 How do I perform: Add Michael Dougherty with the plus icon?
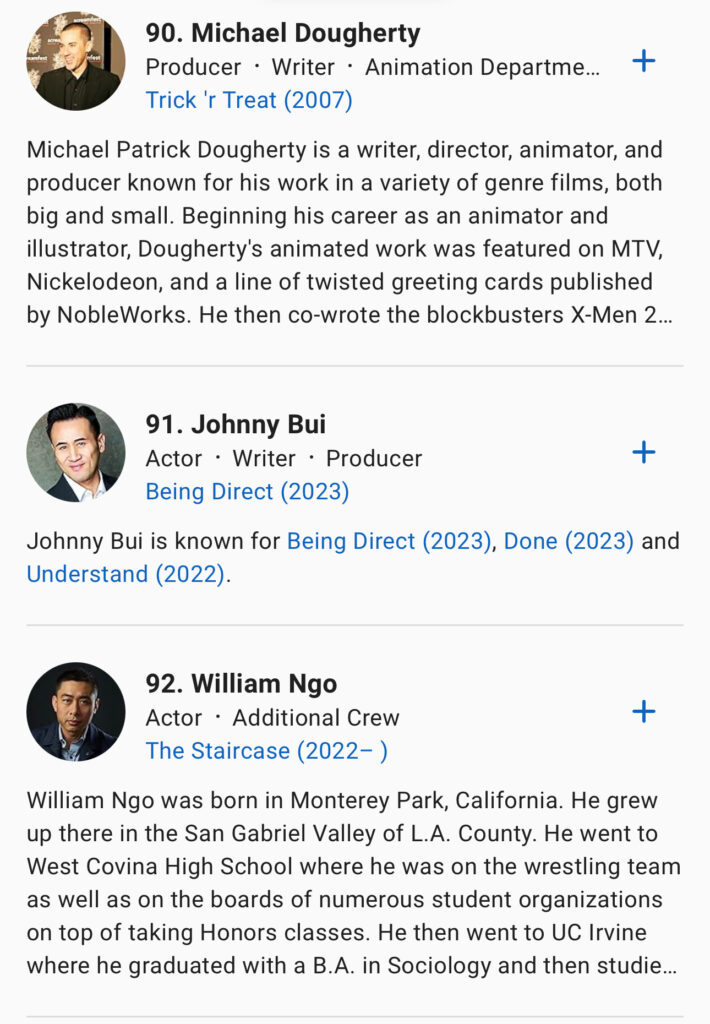coord(644,62)
